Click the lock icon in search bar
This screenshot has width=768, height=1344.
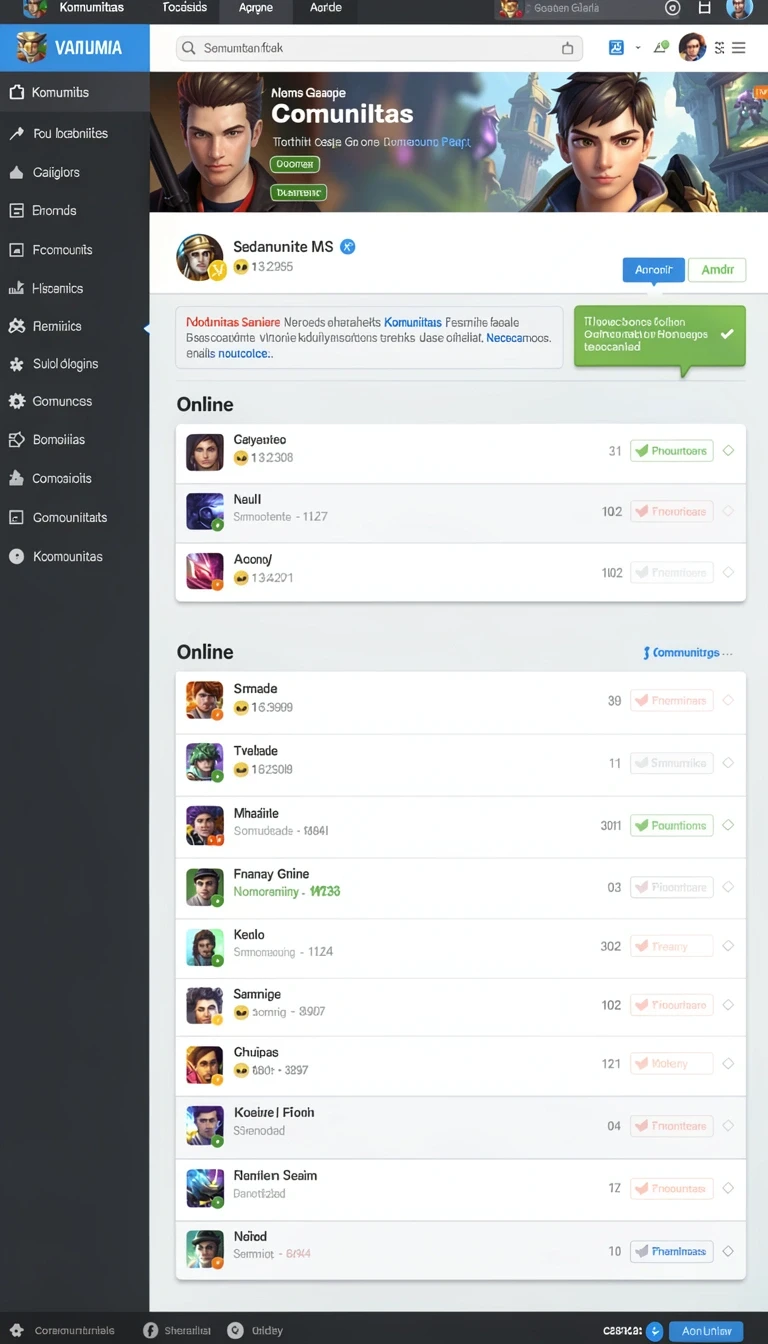pos(567,48)
